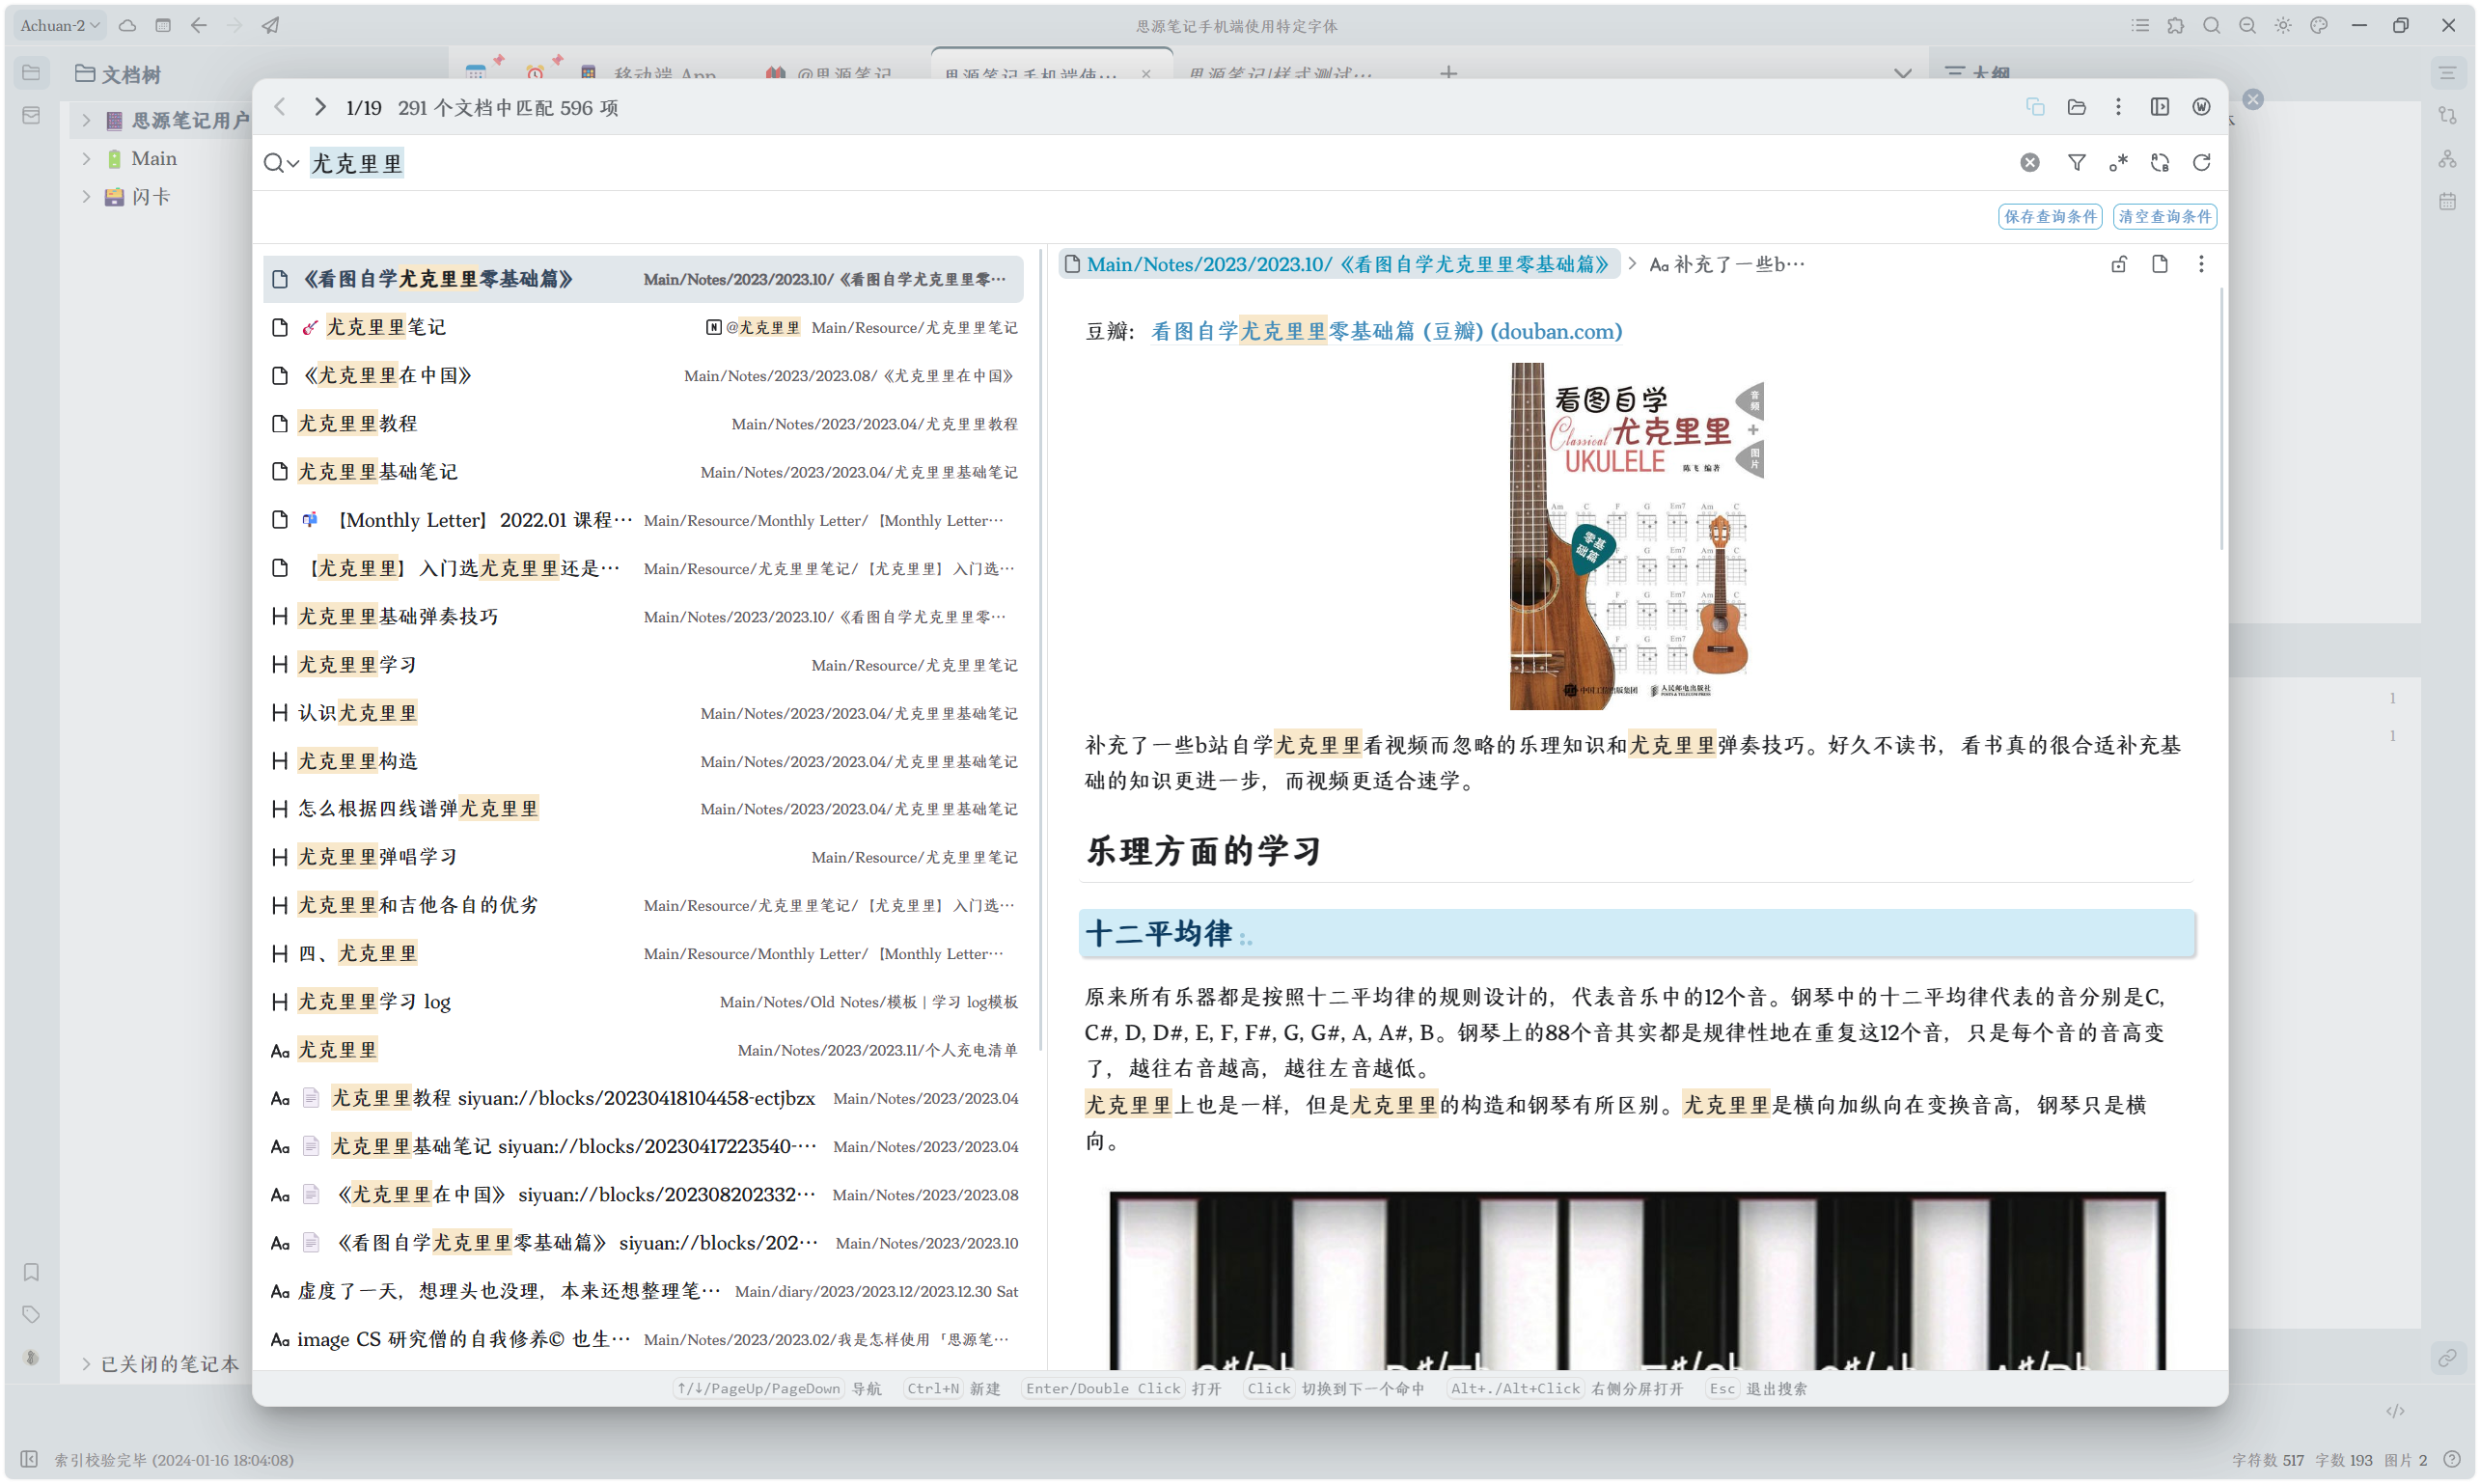Expand the 已关闭的笔记本 section
This screenshot has width=2480, height=1484.
86,1364
